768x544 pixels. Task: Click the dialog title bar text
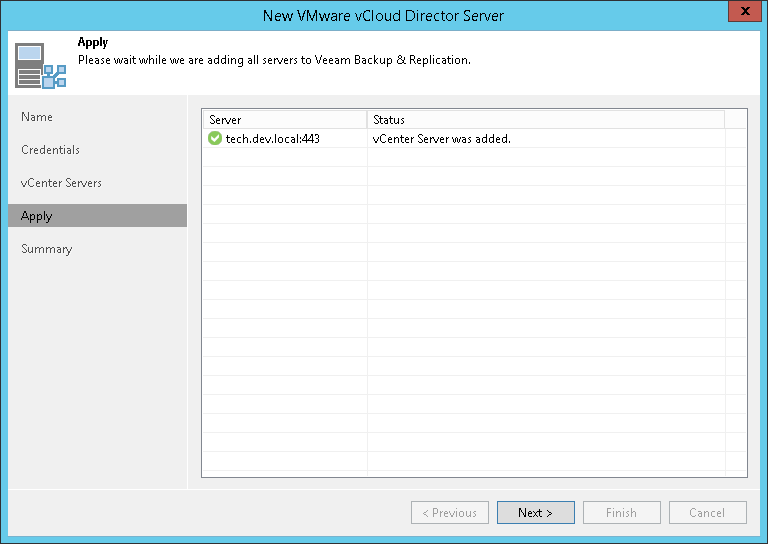pos(383,16)
